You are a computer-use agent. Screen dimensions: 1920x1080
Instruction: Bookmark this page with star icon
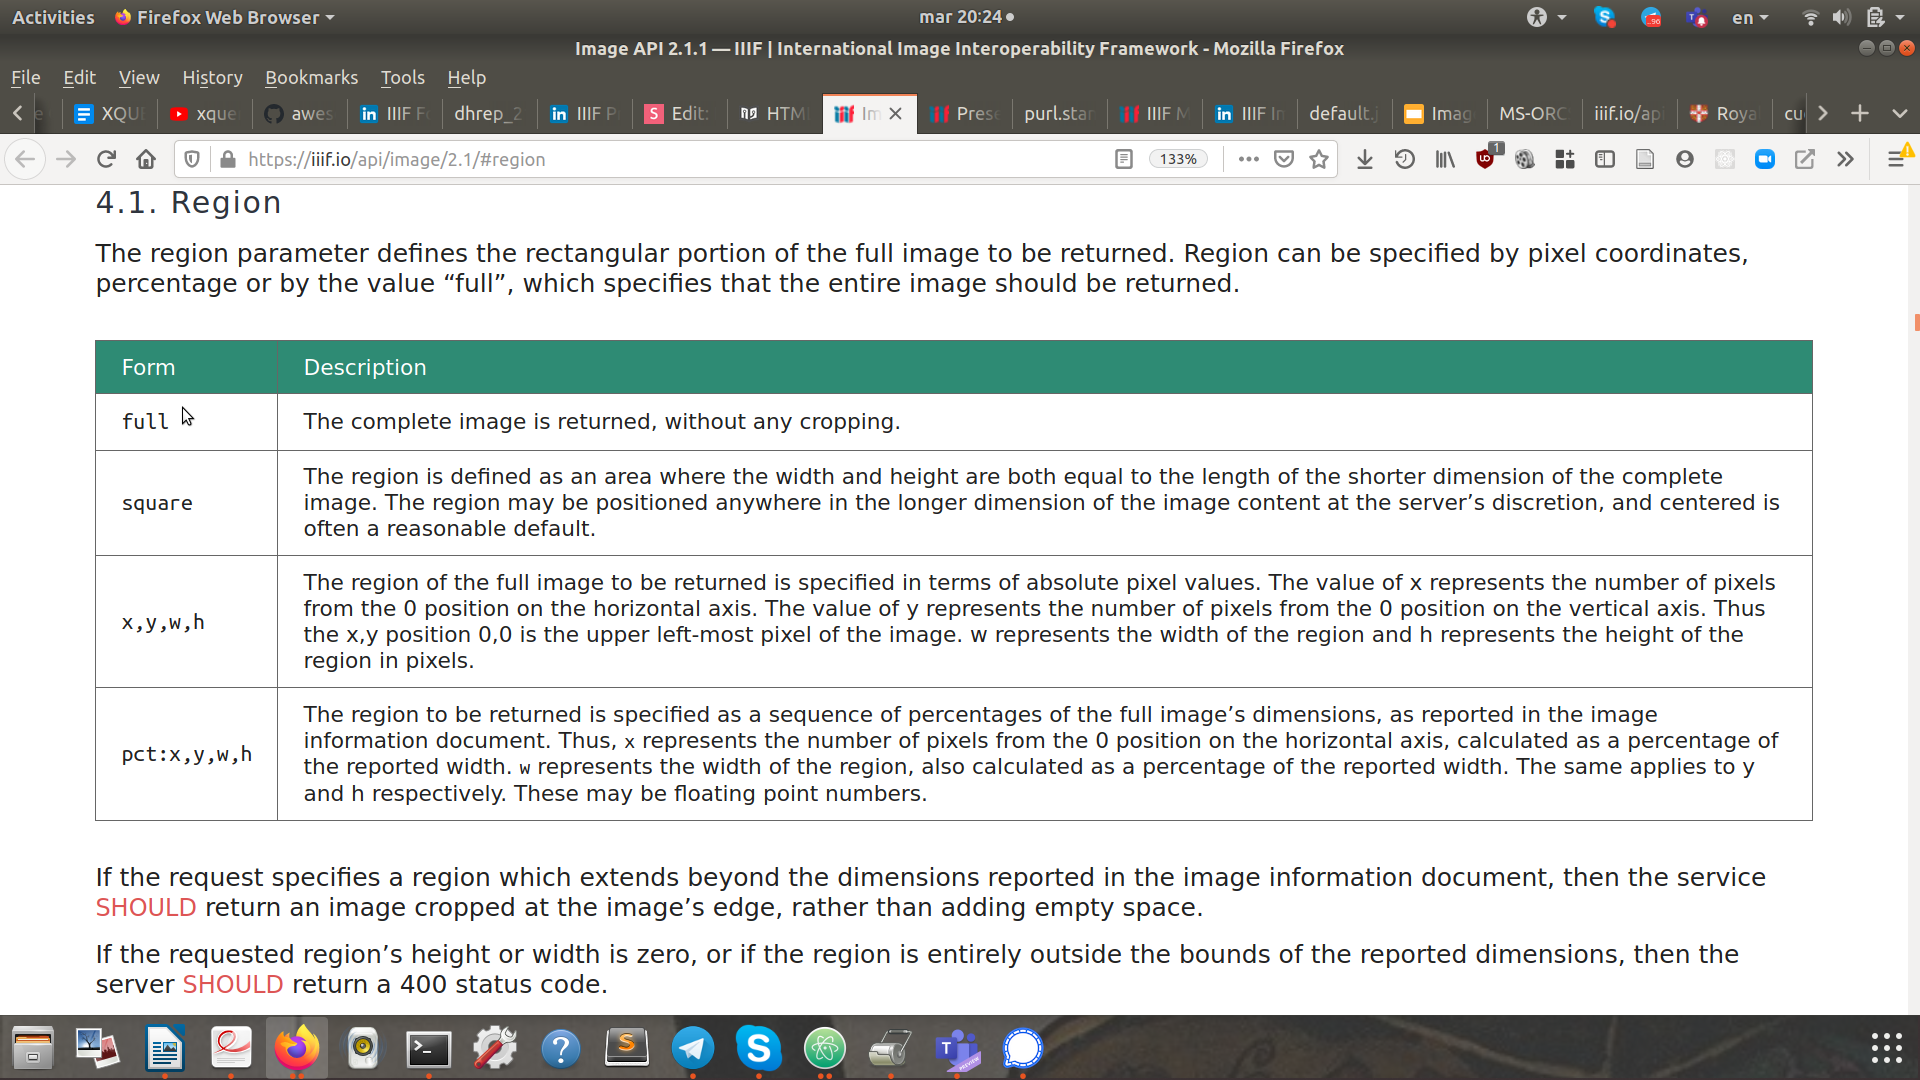tap(1319, 159)
